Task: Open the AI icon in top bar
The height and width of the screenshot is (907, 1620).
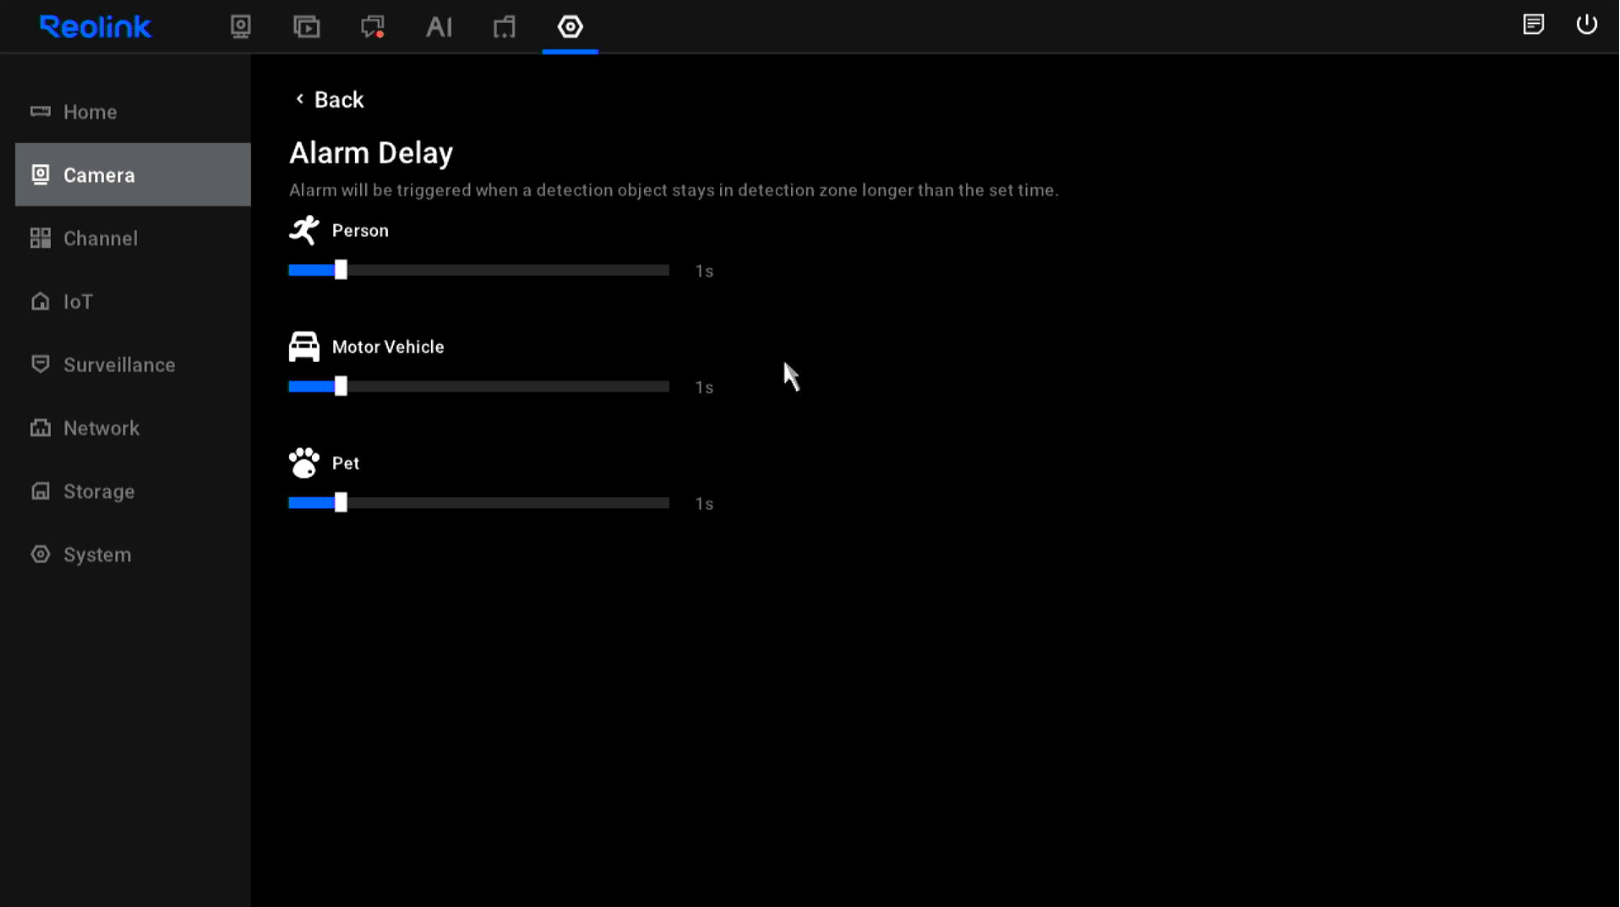Action: 439,27
